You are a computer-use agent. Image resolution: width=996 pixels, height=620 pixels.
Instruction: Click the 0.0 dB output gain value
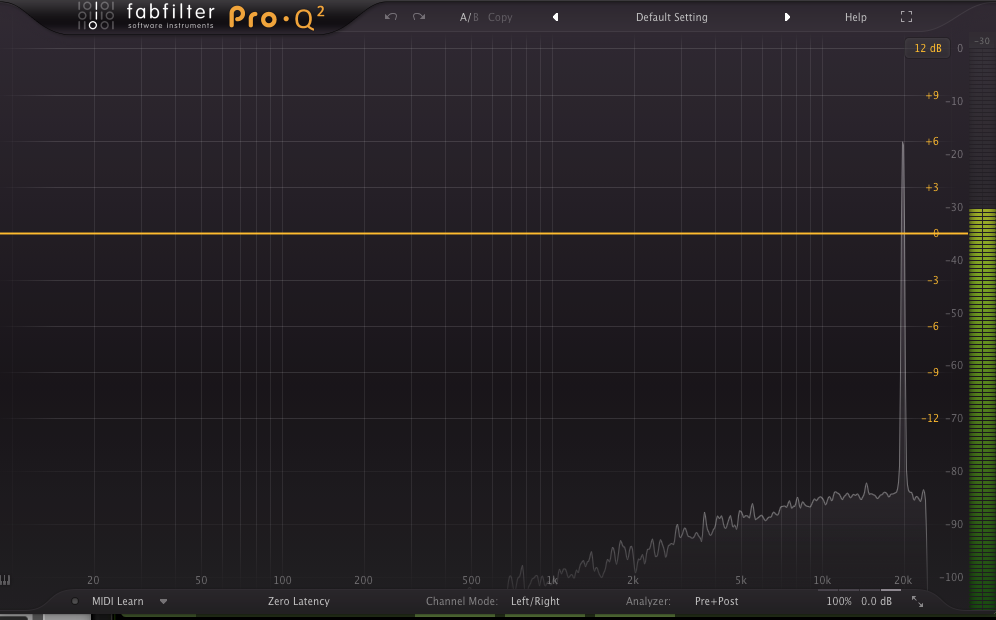coord(877,601)
